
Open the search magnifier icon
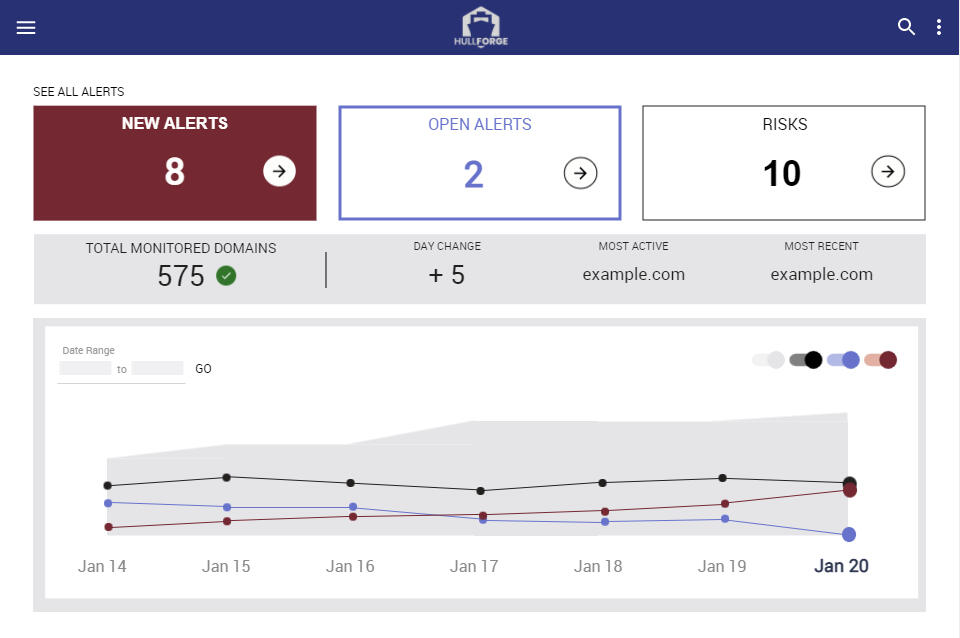[906, 27]
